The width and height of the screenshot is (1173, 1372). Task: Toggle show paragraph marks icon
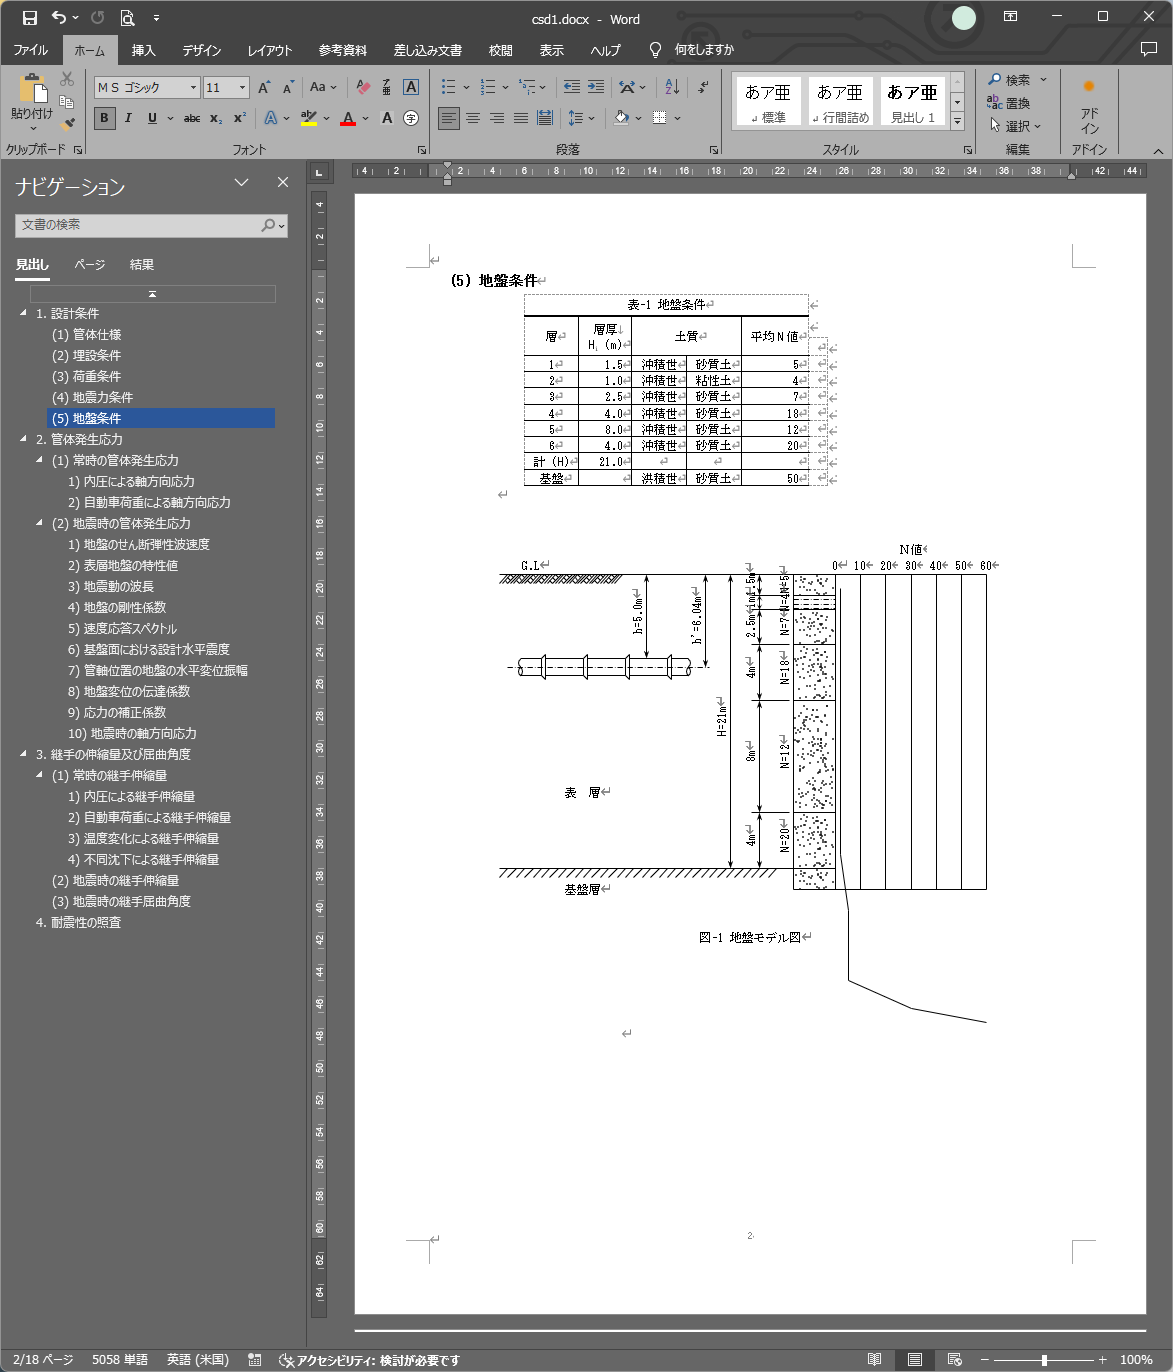[703, 87]
